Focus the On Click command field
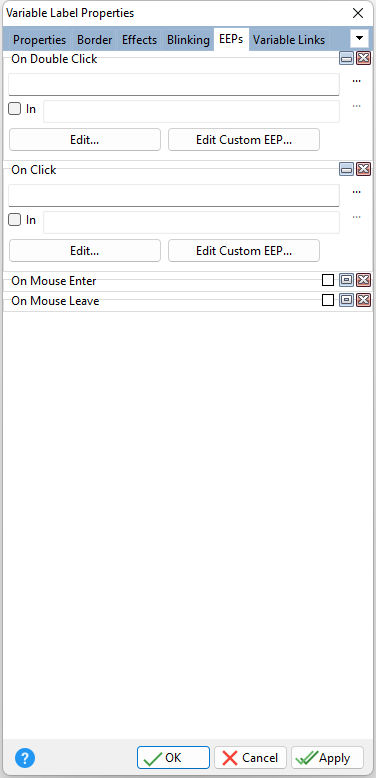 (x=174, y=195)
